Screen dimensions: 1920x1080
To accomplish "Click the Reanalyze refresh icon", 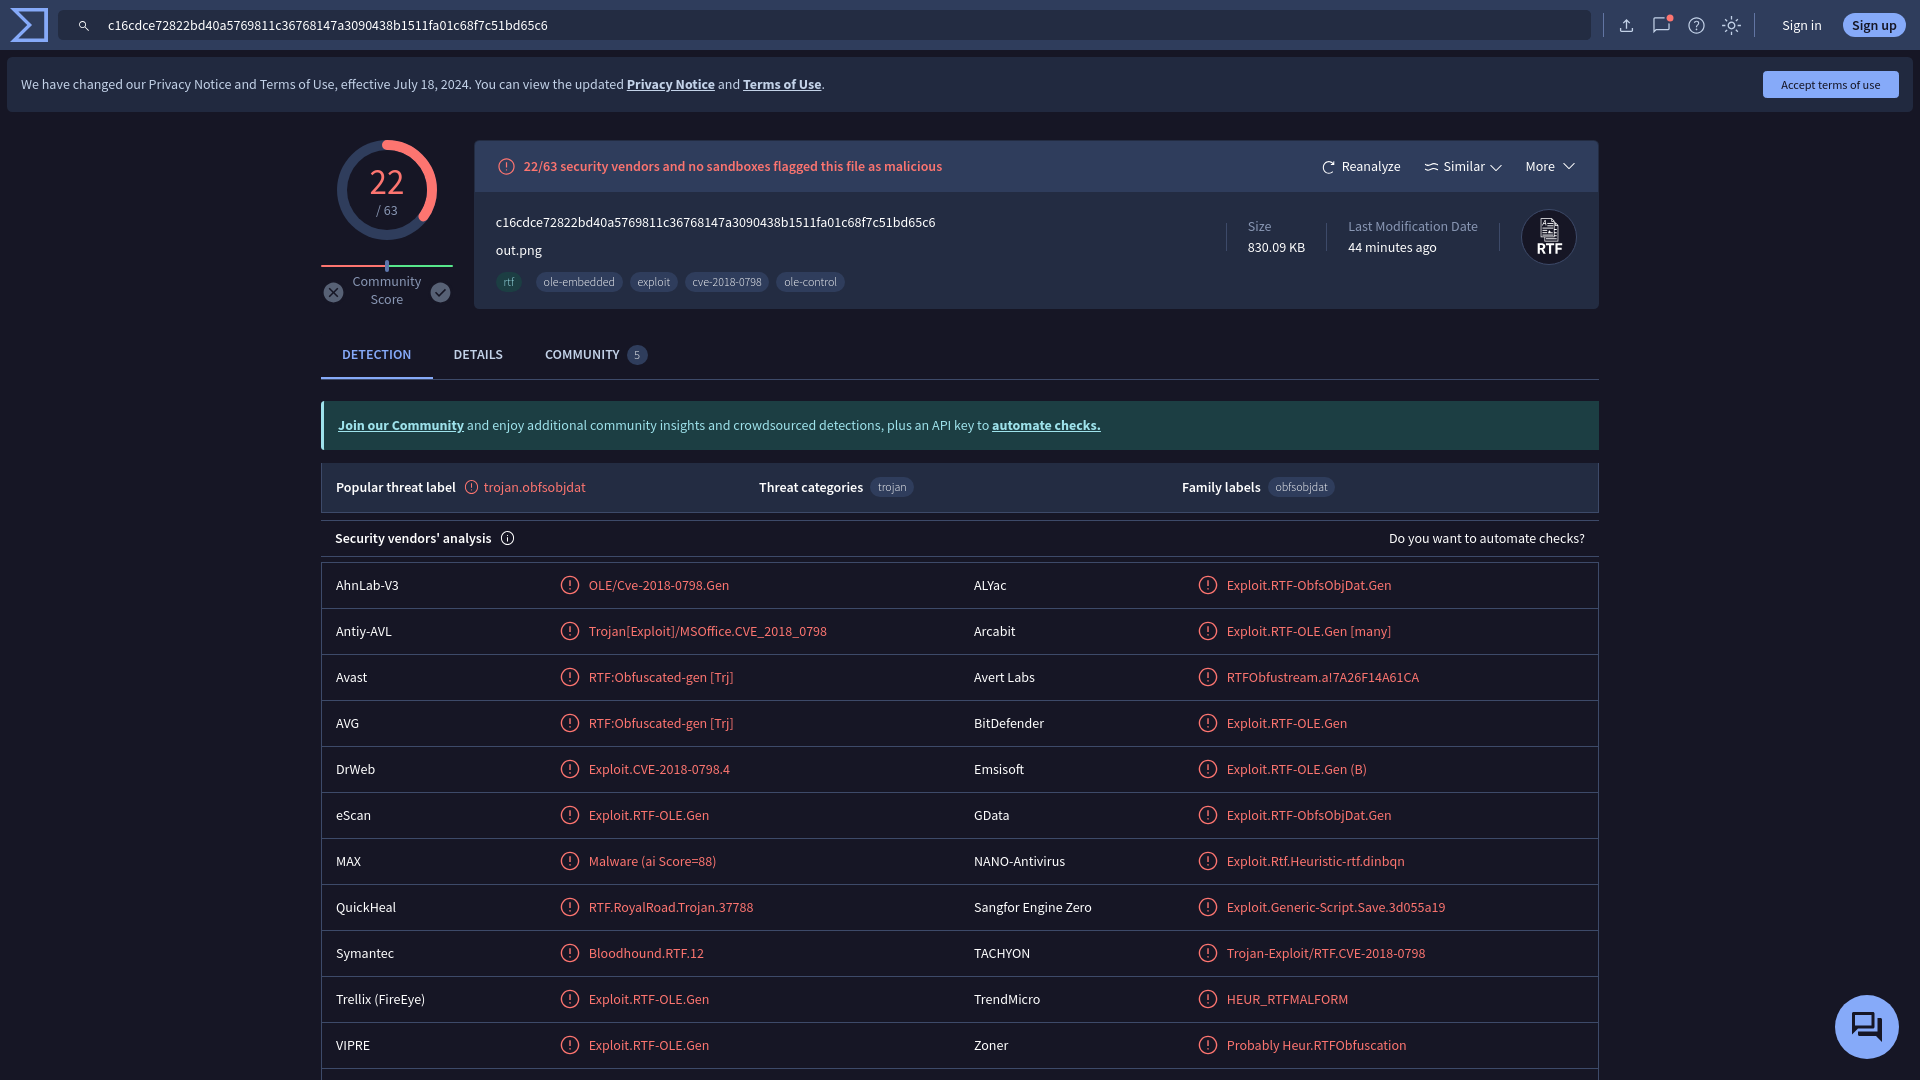I will pyautogui.click(x=1328, y=167).
